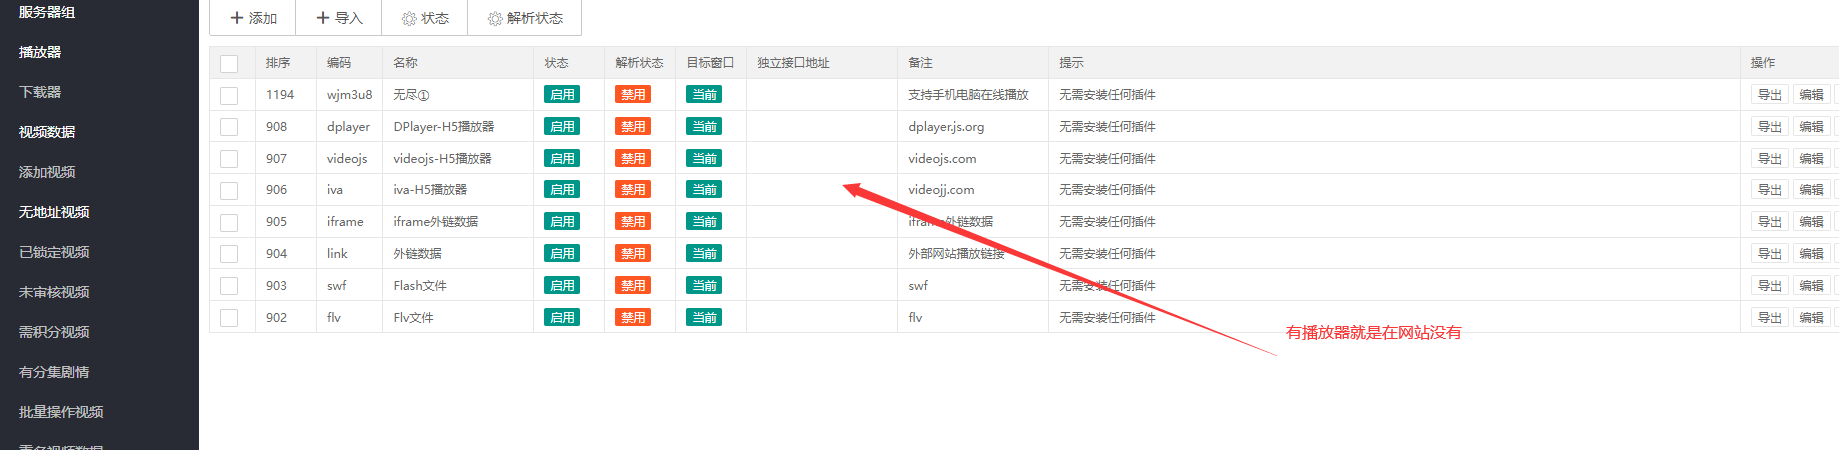This screenshot has height=450, width=1839.
Task: Click 编辑 button in dplayer row
Action: pyautogui.click(x=1811, y=127)
